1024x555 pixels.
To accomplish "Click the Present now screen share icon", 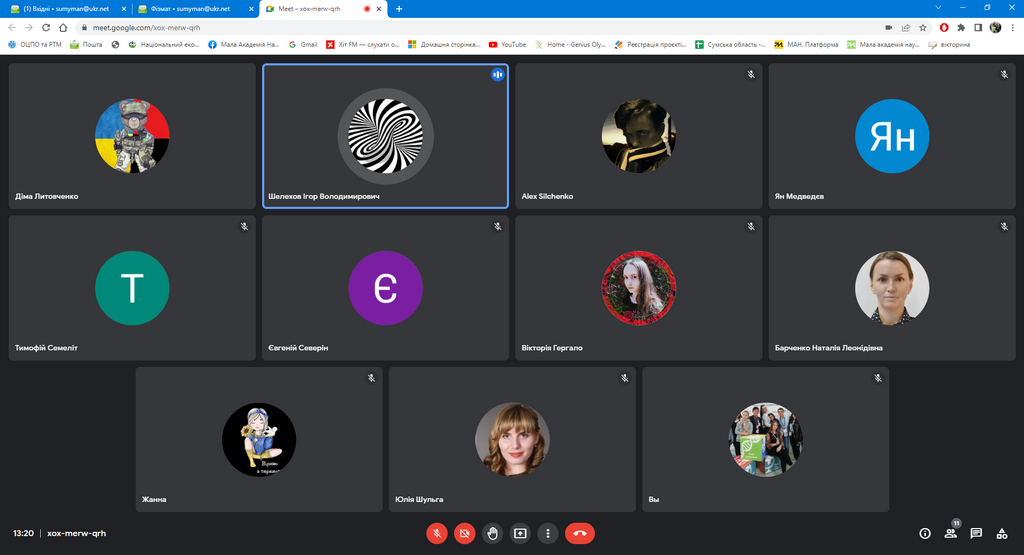I will [520, 533].
